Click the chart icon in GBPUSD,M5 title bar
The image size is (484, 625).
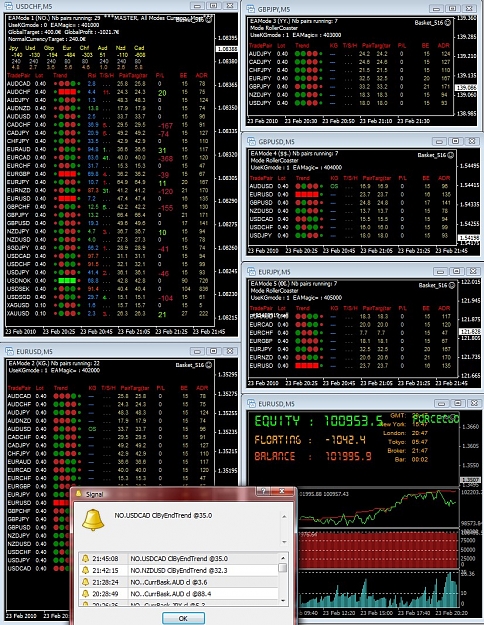(x=251, y=142)
